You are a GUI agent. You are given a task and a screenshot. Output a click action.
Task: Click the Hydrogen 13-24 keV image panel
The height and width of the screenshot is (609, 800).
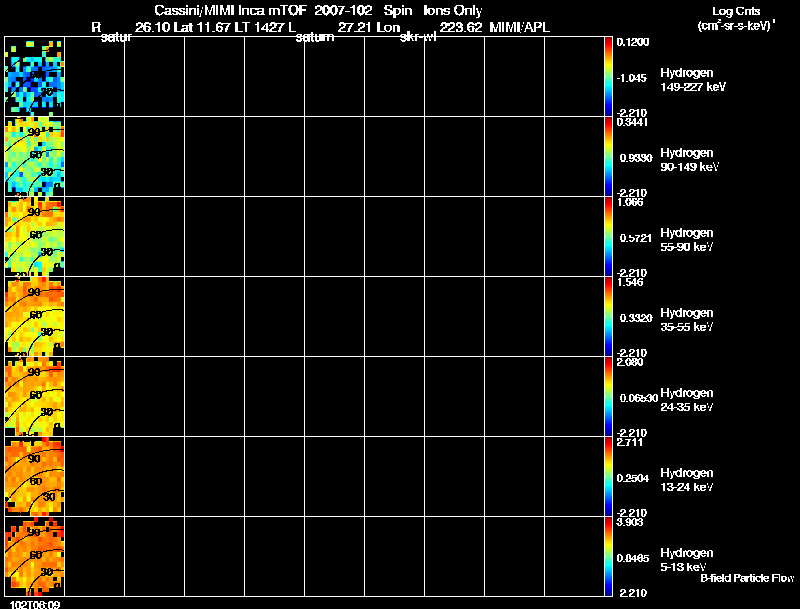[35, 477]
